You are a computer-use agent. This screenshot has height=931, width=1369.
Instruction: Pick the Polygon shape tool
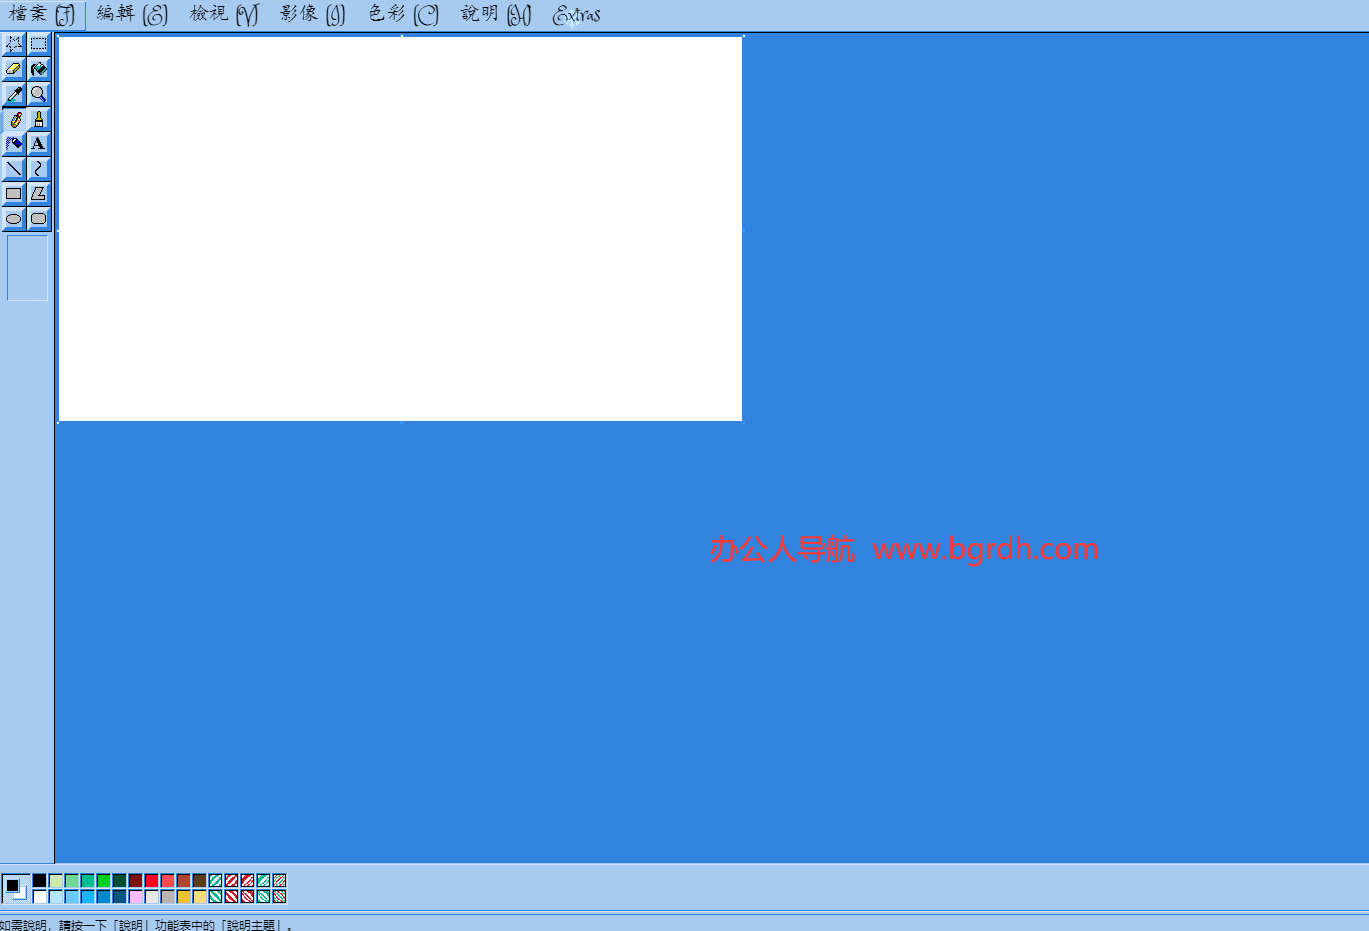coord(38,194)
